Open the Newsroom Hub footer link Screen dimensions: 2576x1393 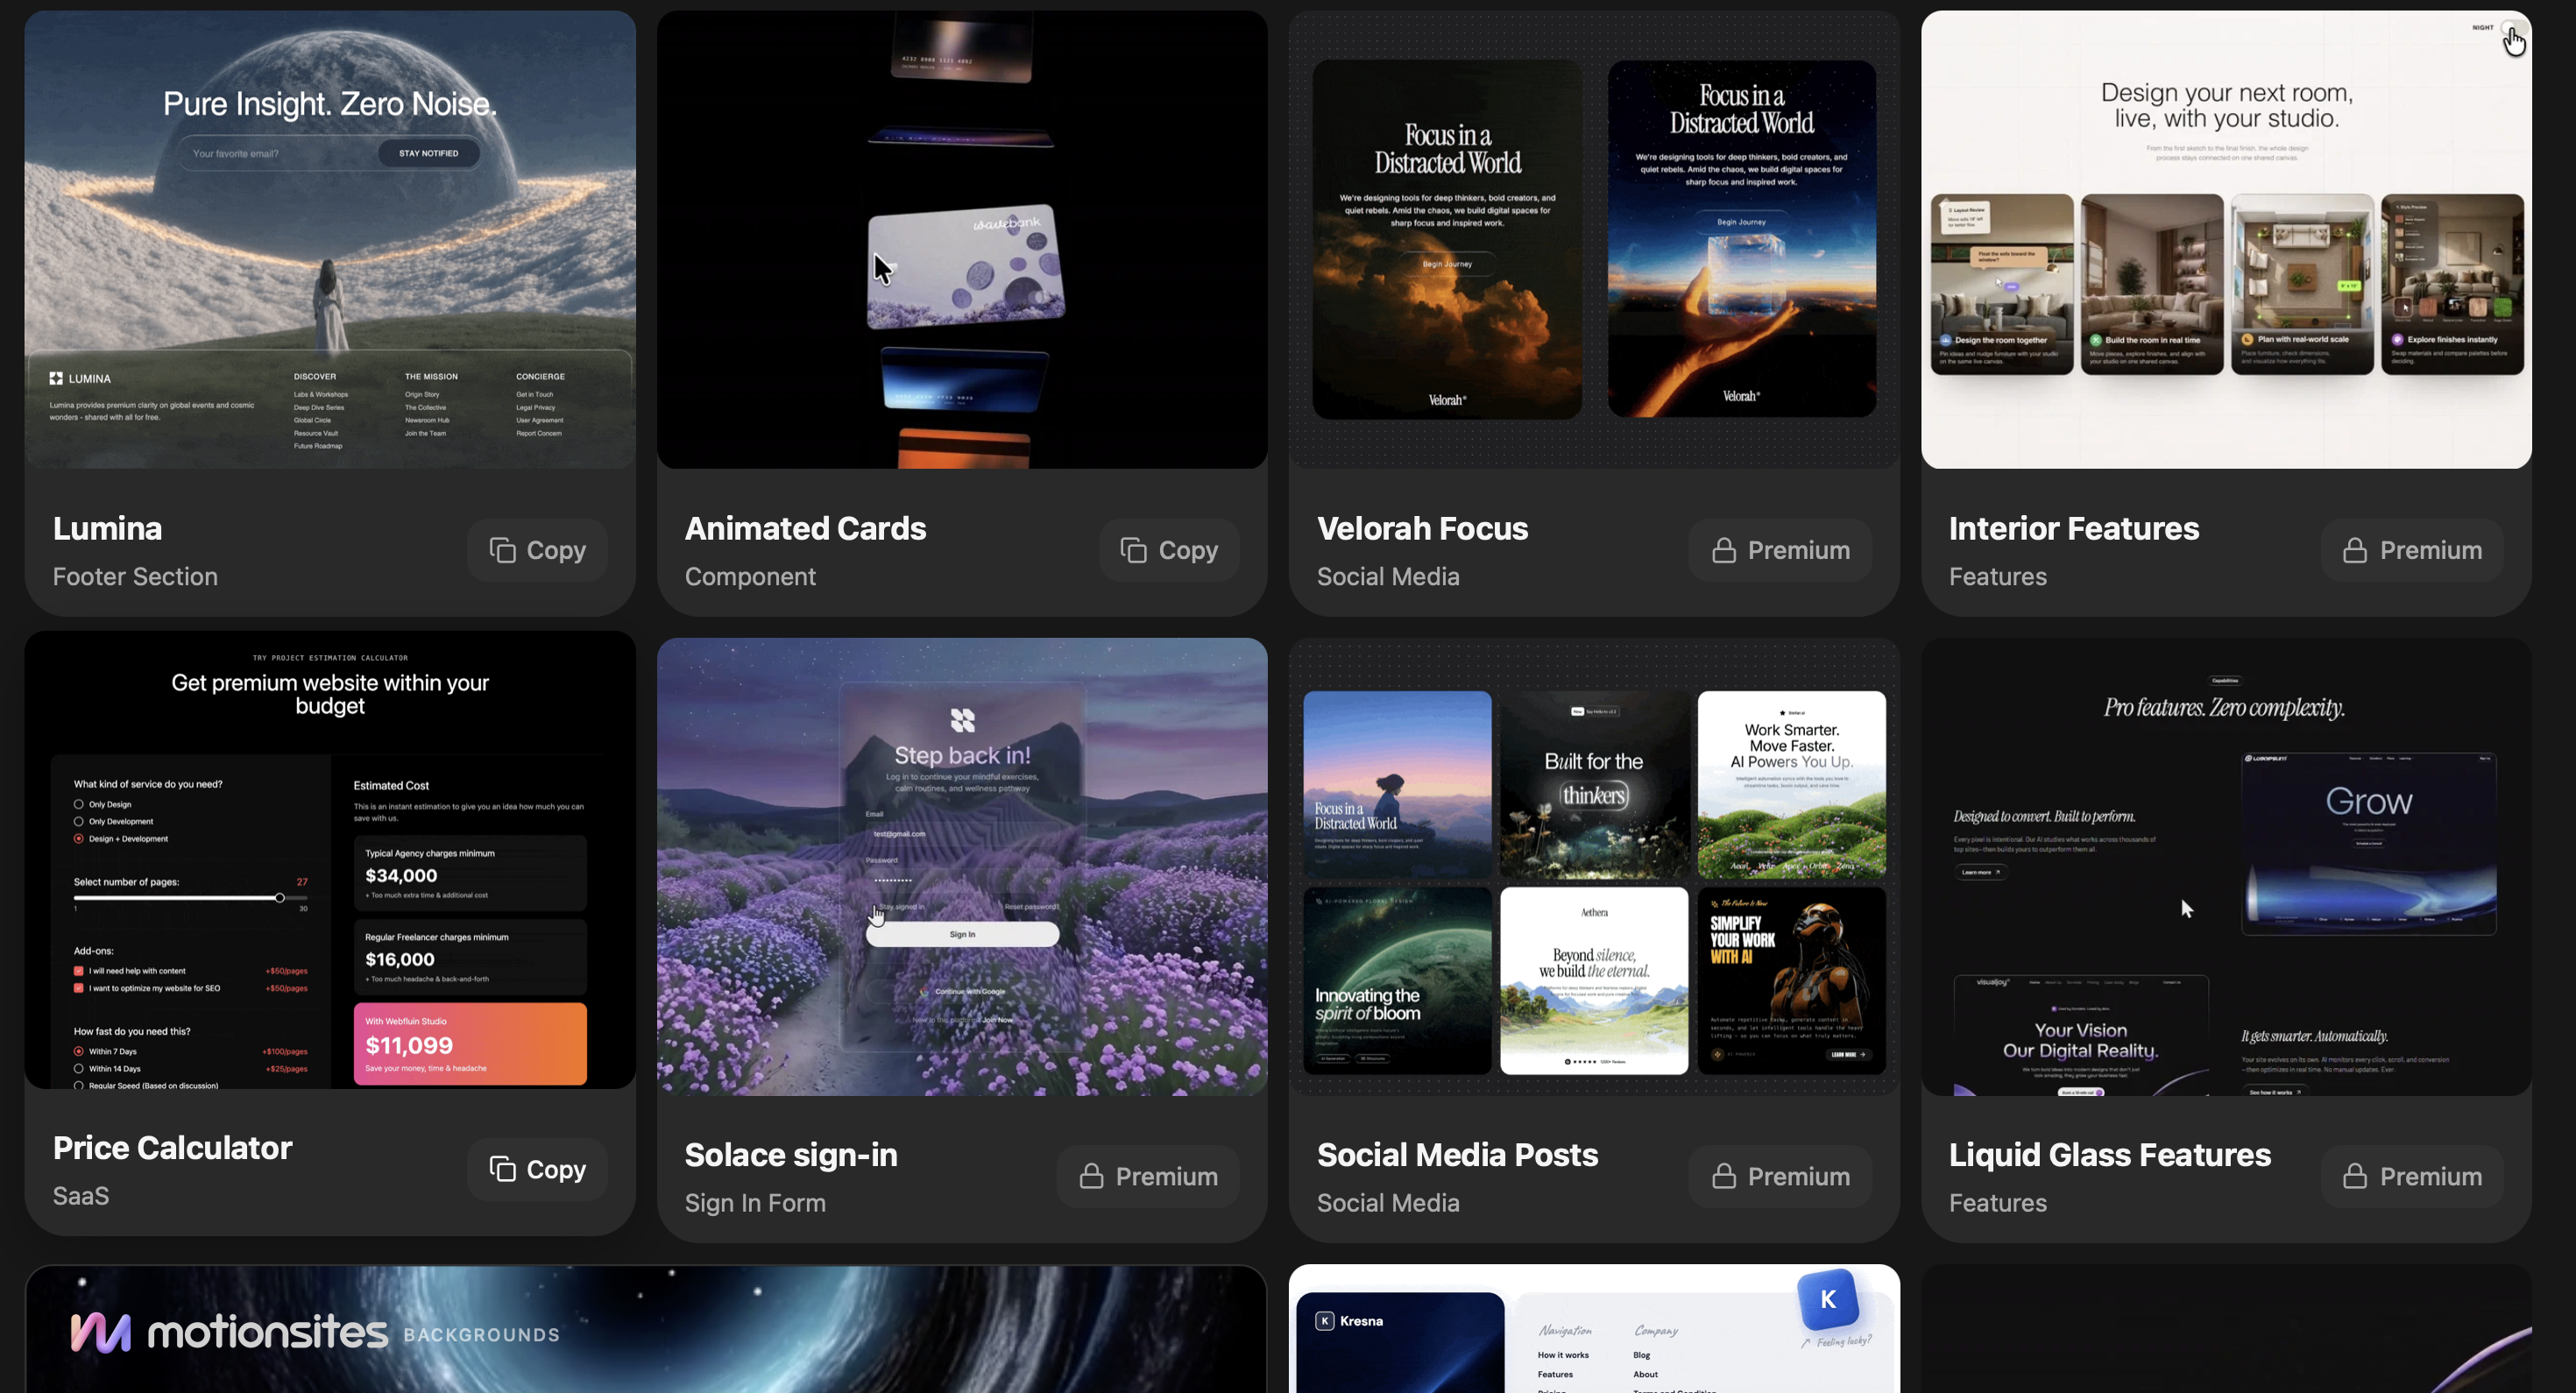[427, 420]
